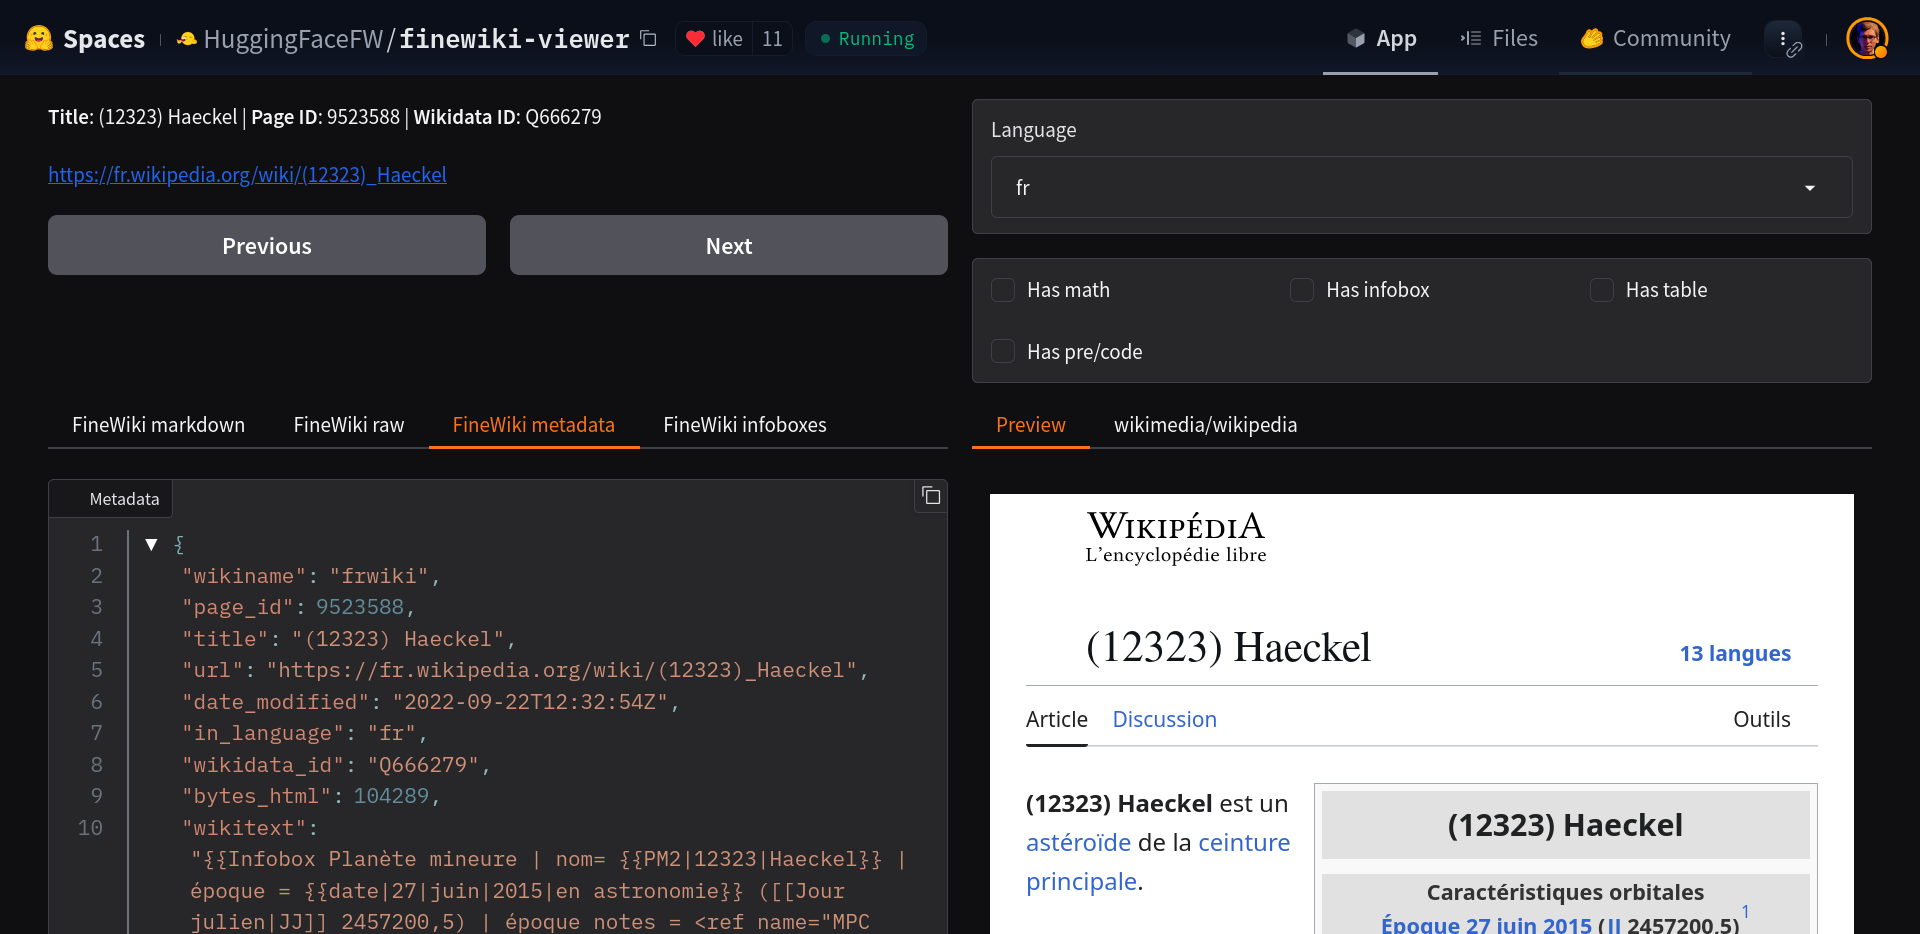Click the Hugging Face Spaces logo
Viewport: 1920px width, 934px height.
40,39
